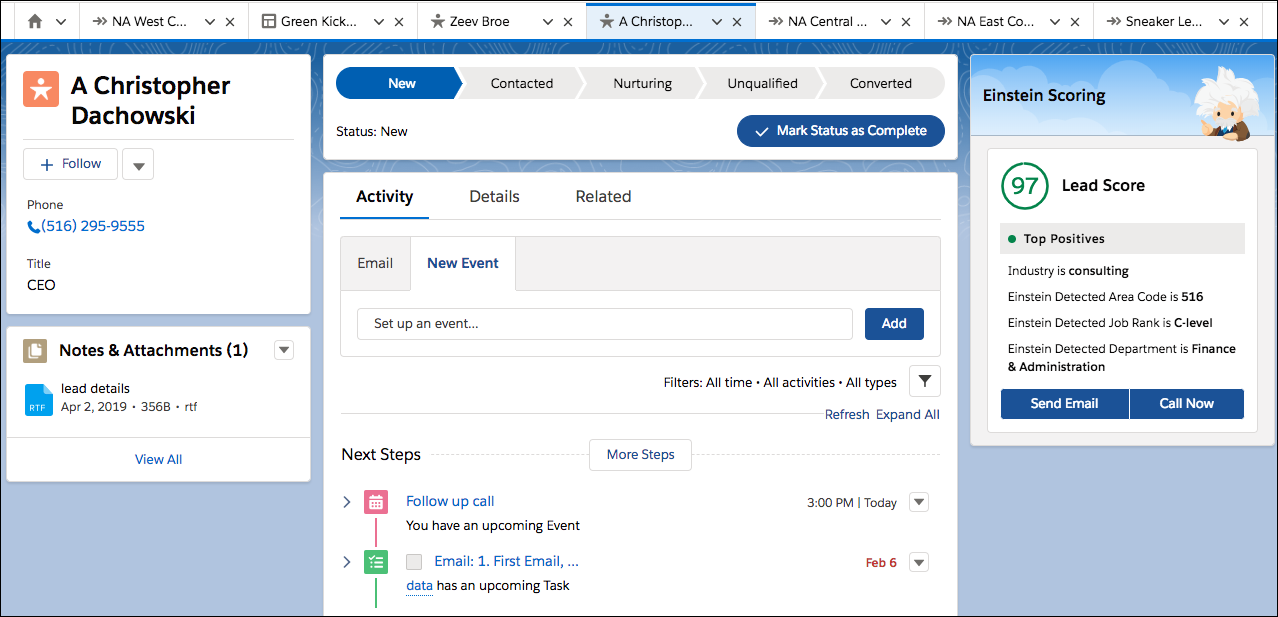This screenshot has height=617, width=1278.
Task: Close the NA East Co... tab
Action: 1076,22
